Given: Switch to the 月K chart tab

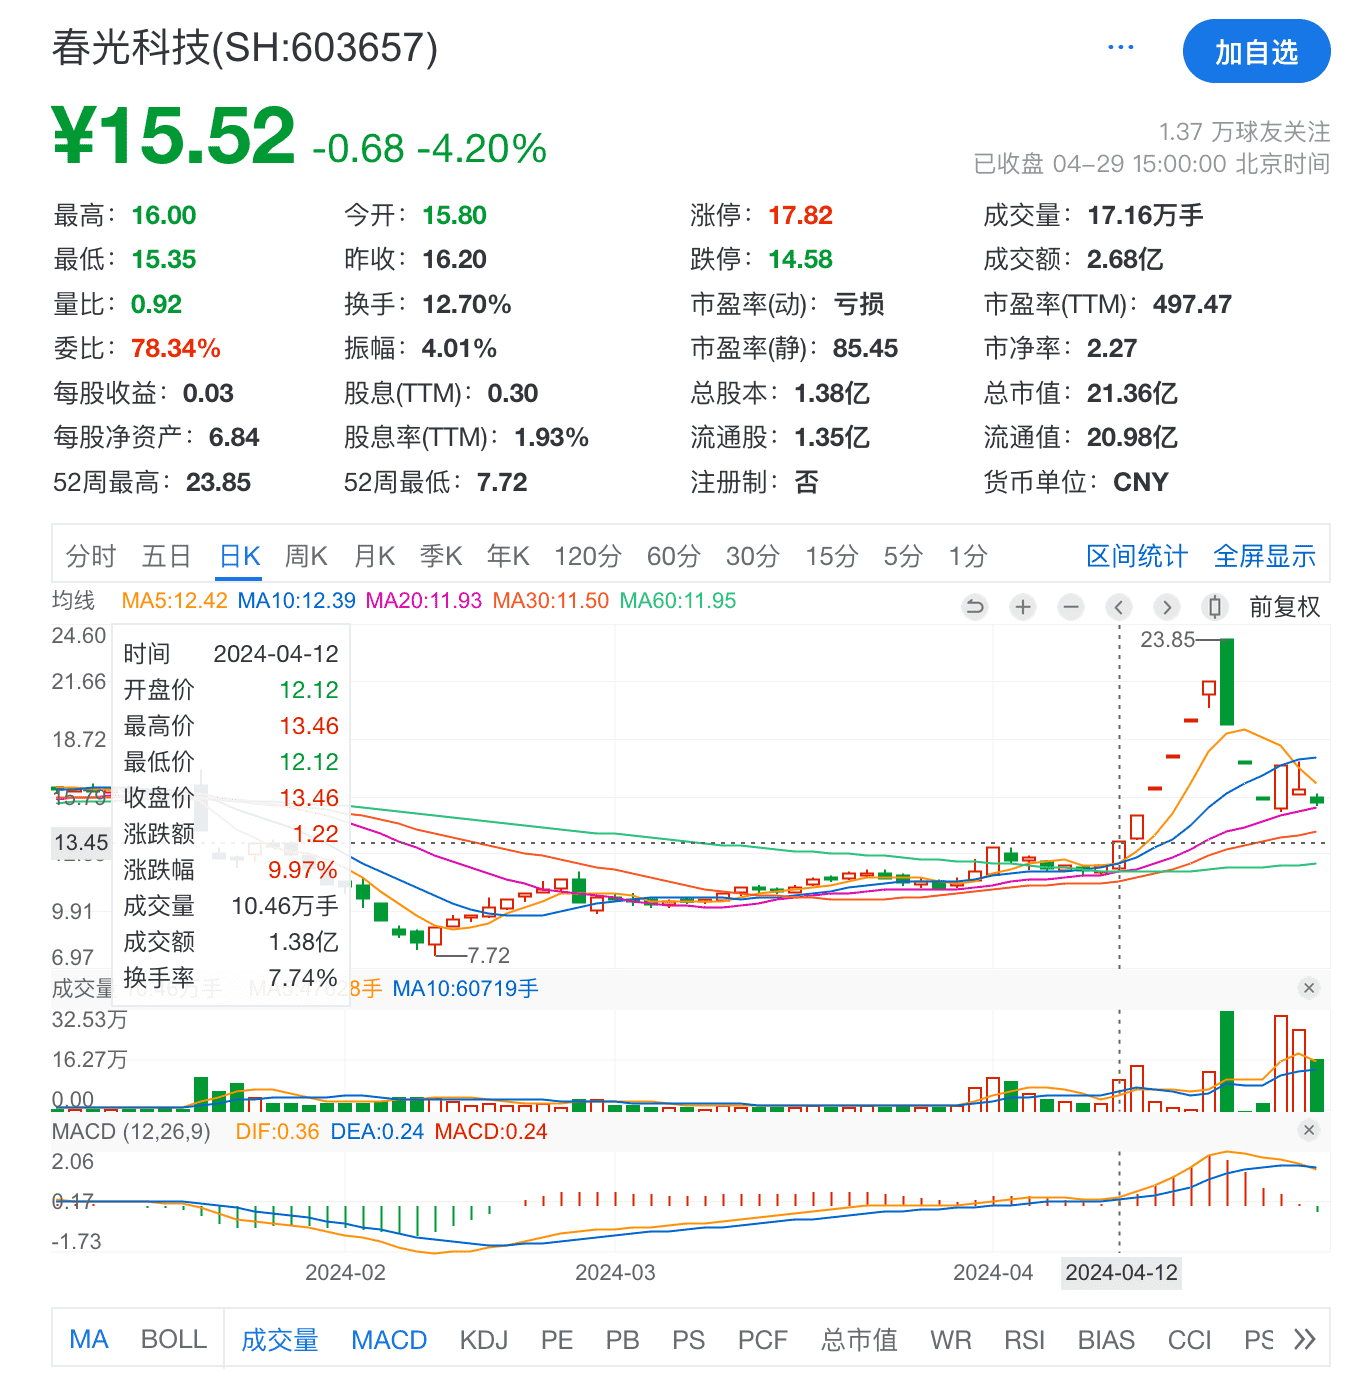Looking at the screenshot, I should [x=374, y=556].
